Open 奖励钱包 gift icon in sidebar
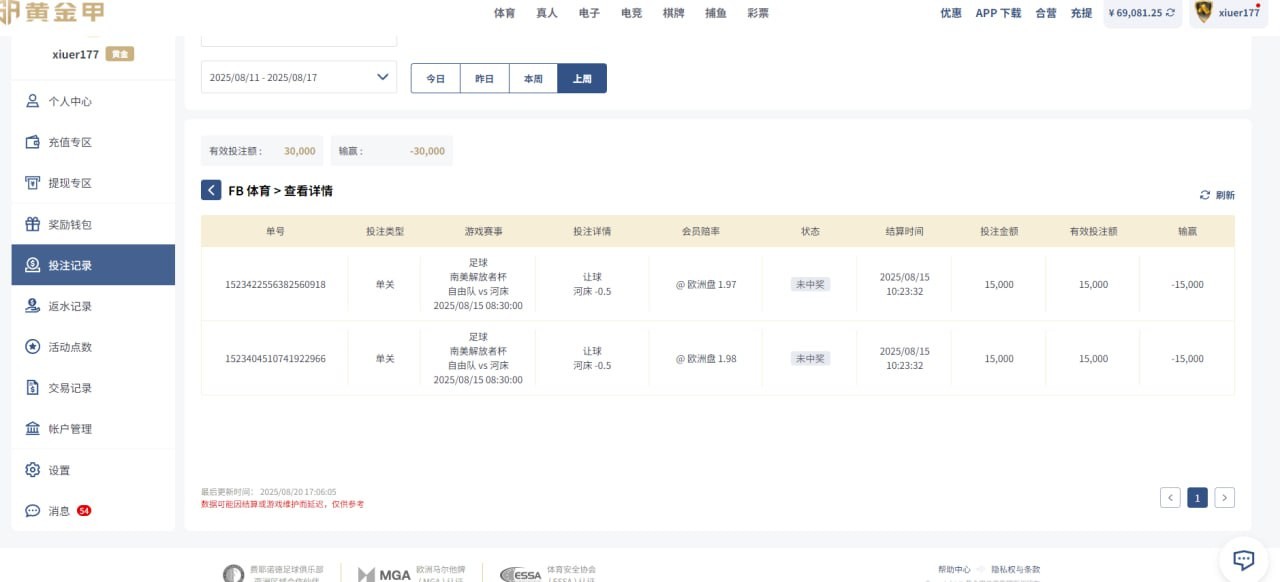 [x=32, y=224]
